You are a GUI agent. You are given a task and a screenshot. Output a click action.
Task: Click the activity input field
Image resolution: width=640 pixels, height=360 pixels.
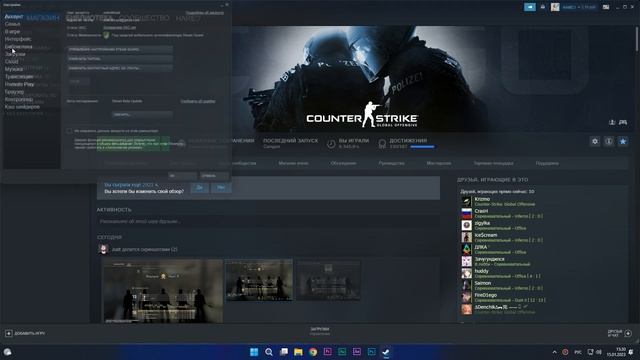(x=268, y=222)
